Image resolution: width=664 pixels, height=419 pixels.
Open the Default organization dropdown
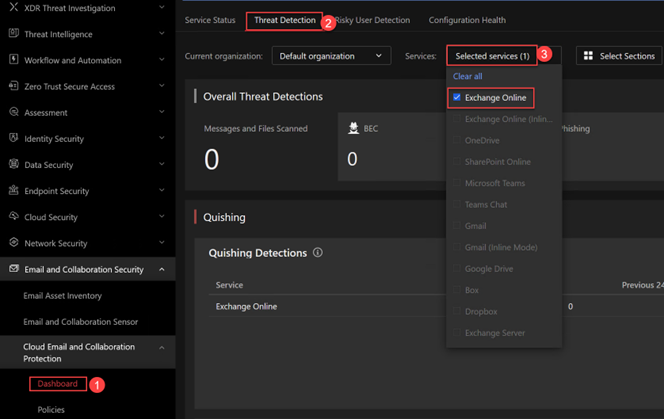(x=331, y=56)
